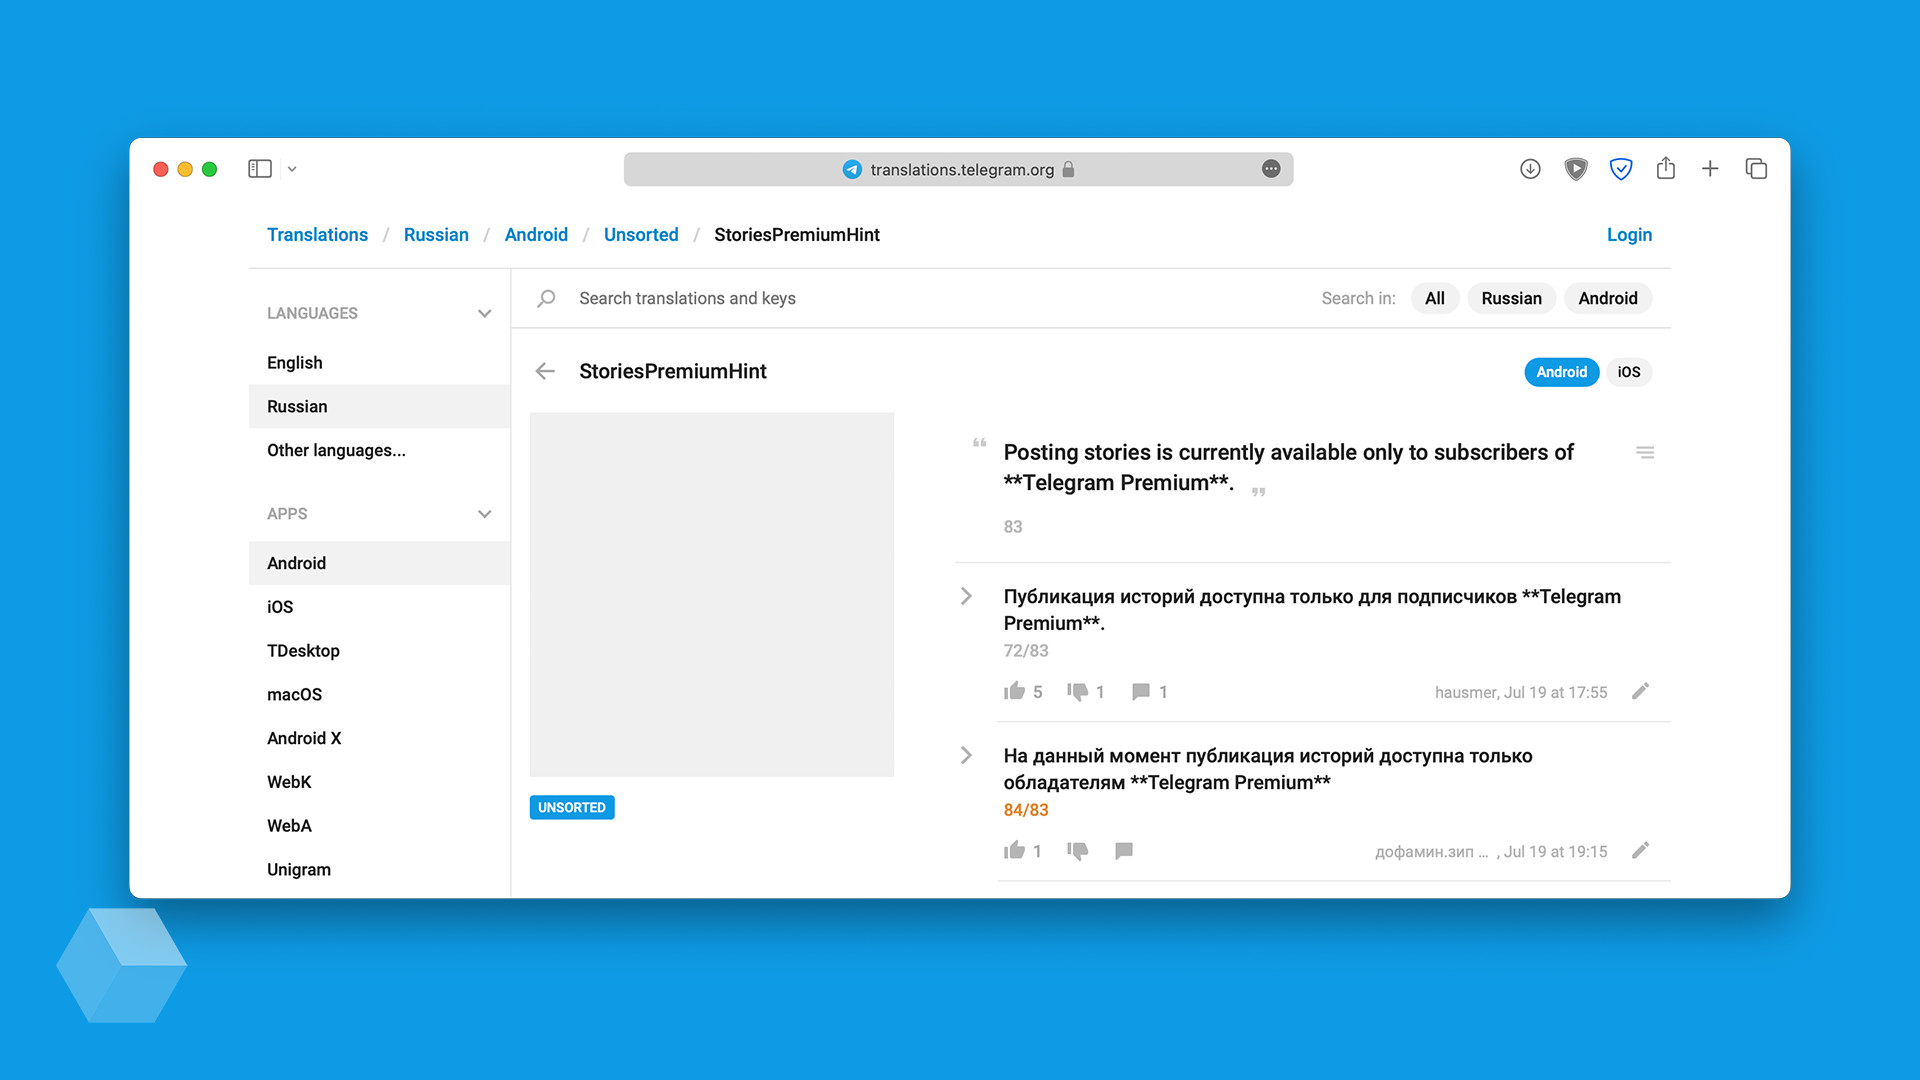The width and height of the screenshot is (1920, 1080).
Task: Select the Android app from sidebar
Action: [x=295, y=563]
